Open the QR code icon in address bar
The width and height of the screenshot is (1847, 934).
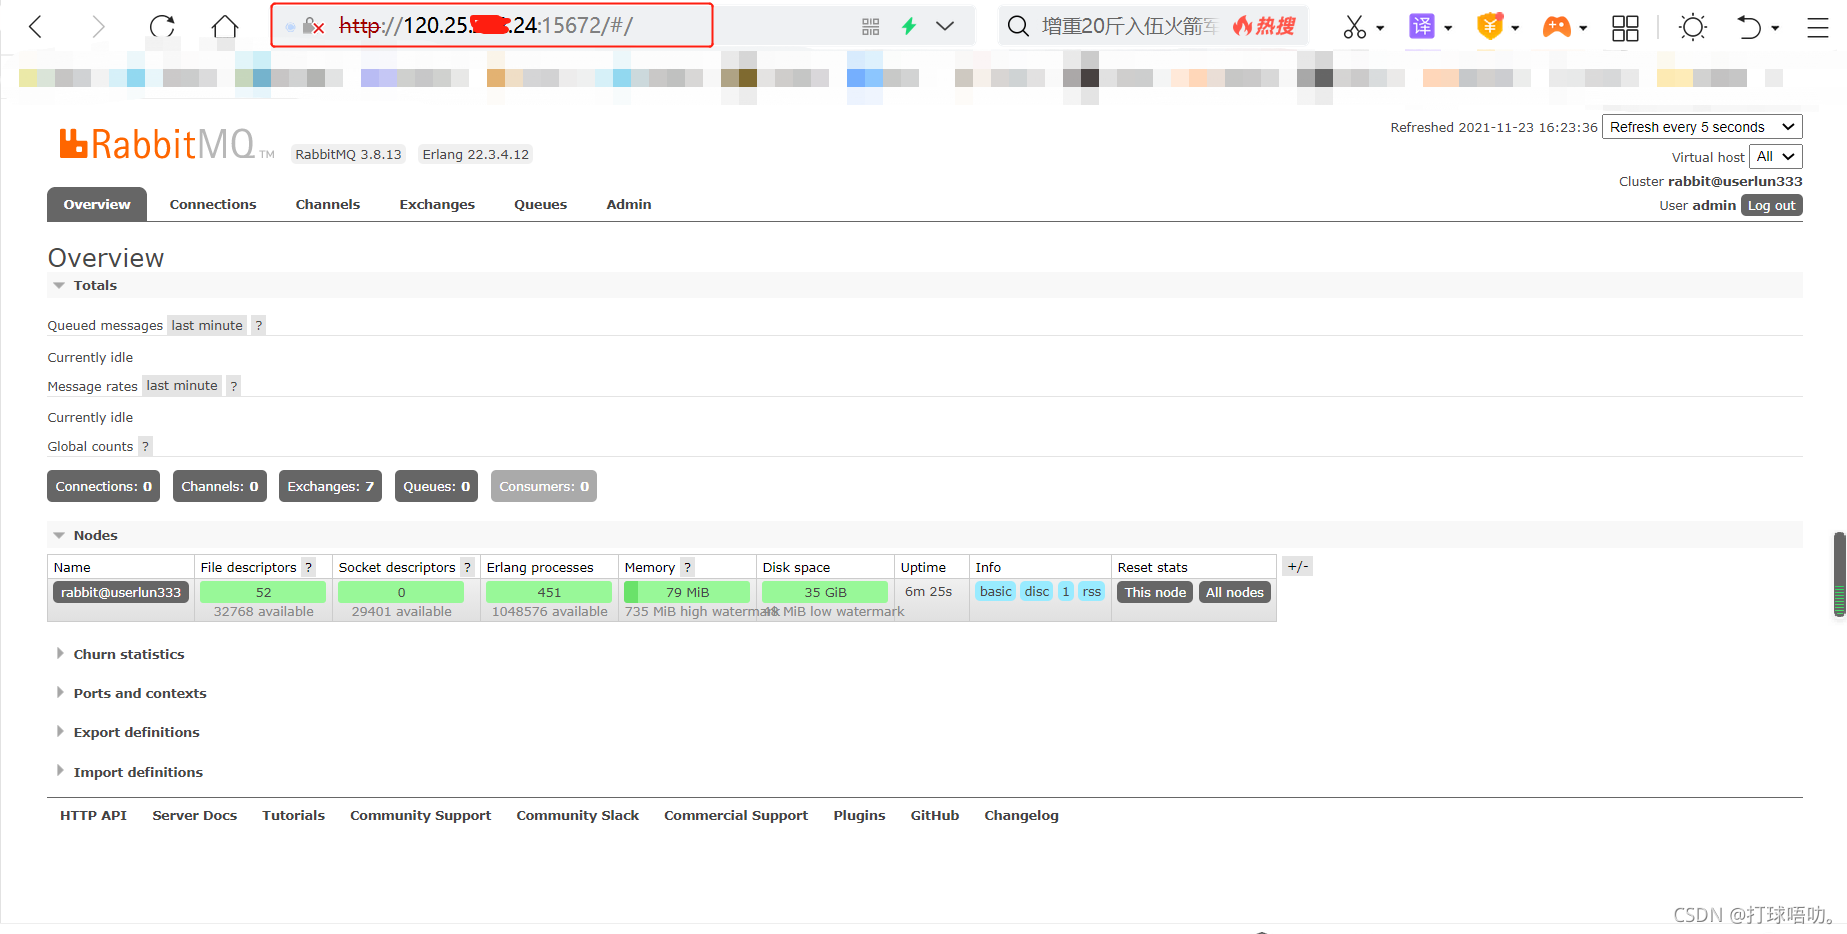(871, 26)
